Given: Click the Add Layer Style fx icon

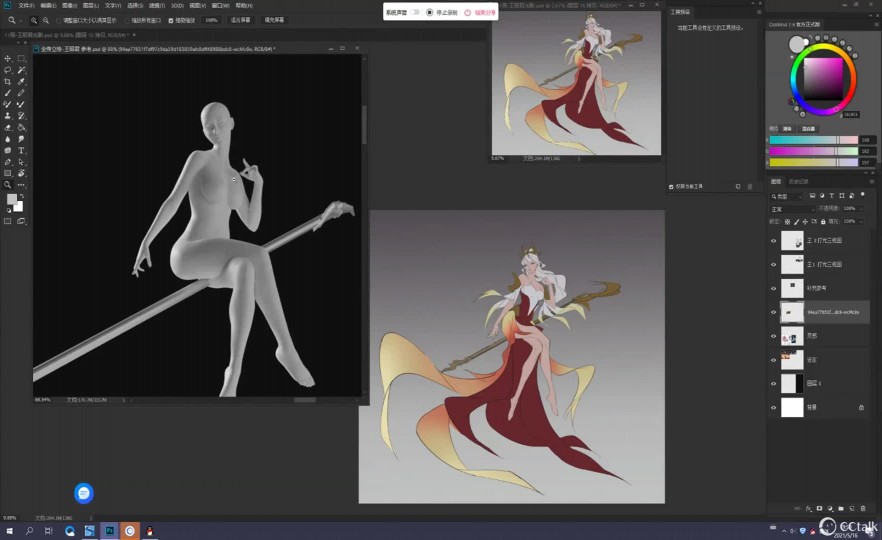Looking at the screenshot, I should tap(808, 508).
